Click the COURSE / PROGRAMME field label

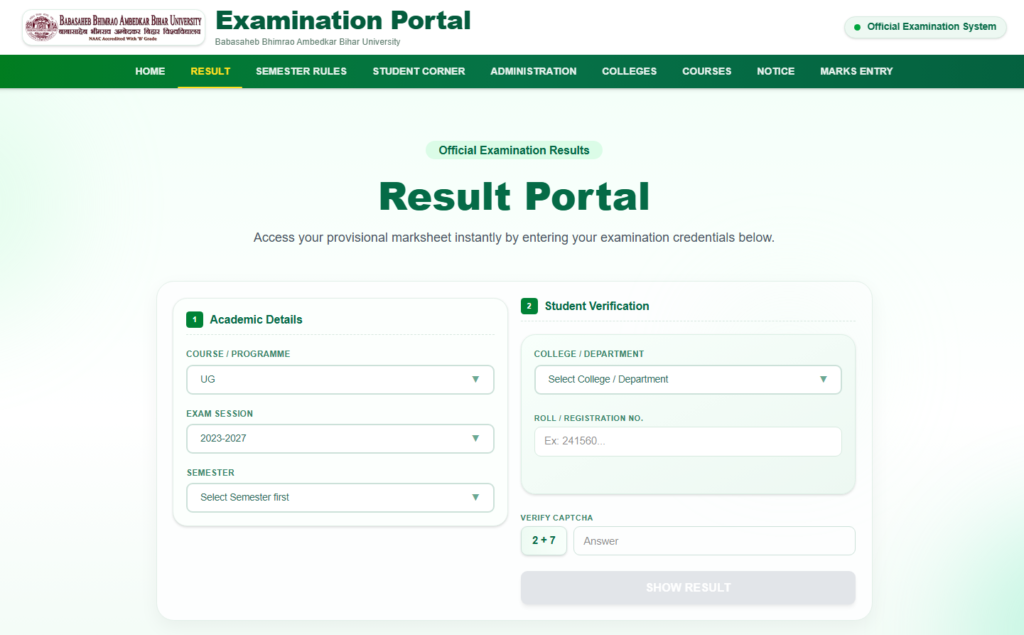238,353
